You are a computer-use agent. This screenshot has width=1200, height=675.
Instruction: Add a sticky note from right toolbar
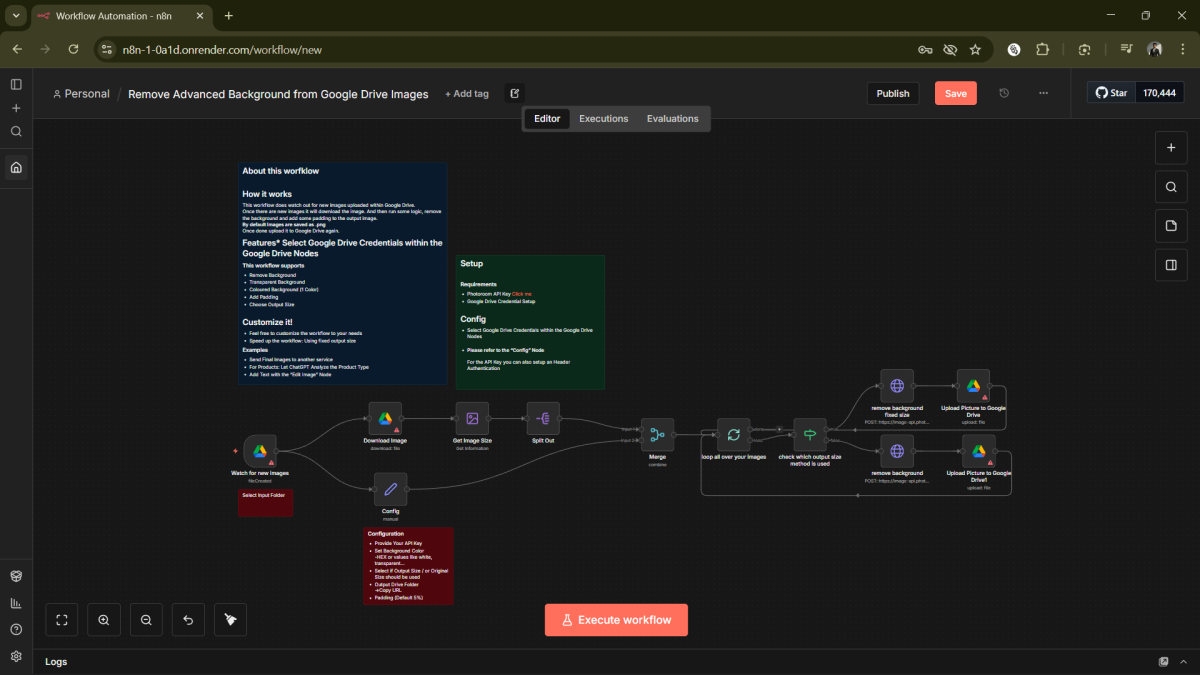point(1171,226)
